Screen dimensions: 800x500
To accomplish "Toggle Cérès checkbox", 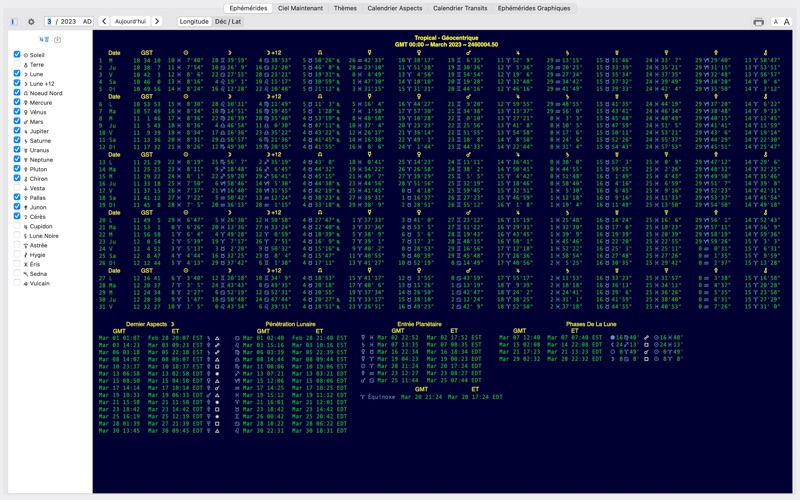I will coord(17,216).
